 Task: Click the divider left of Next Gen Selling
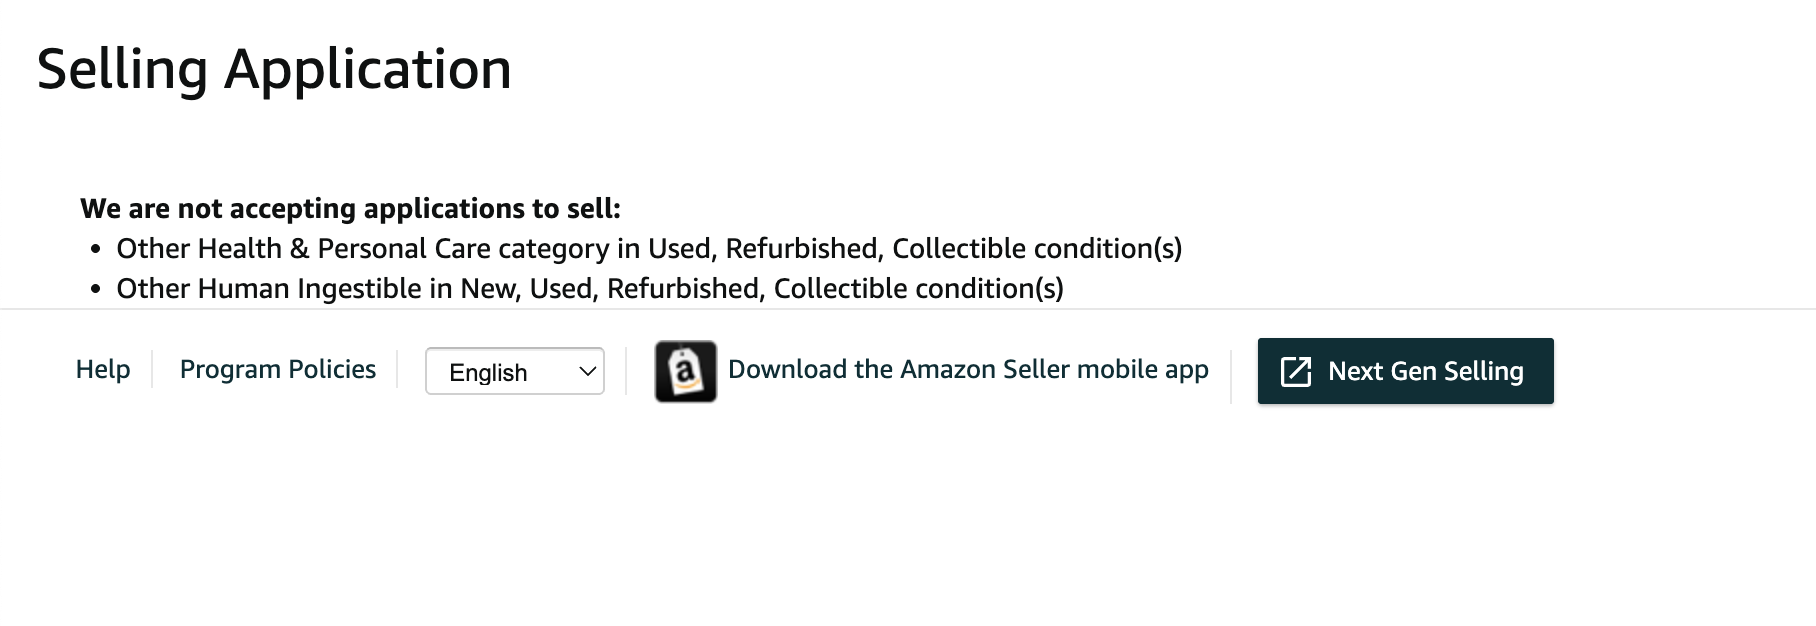[x=1231, y=371]
